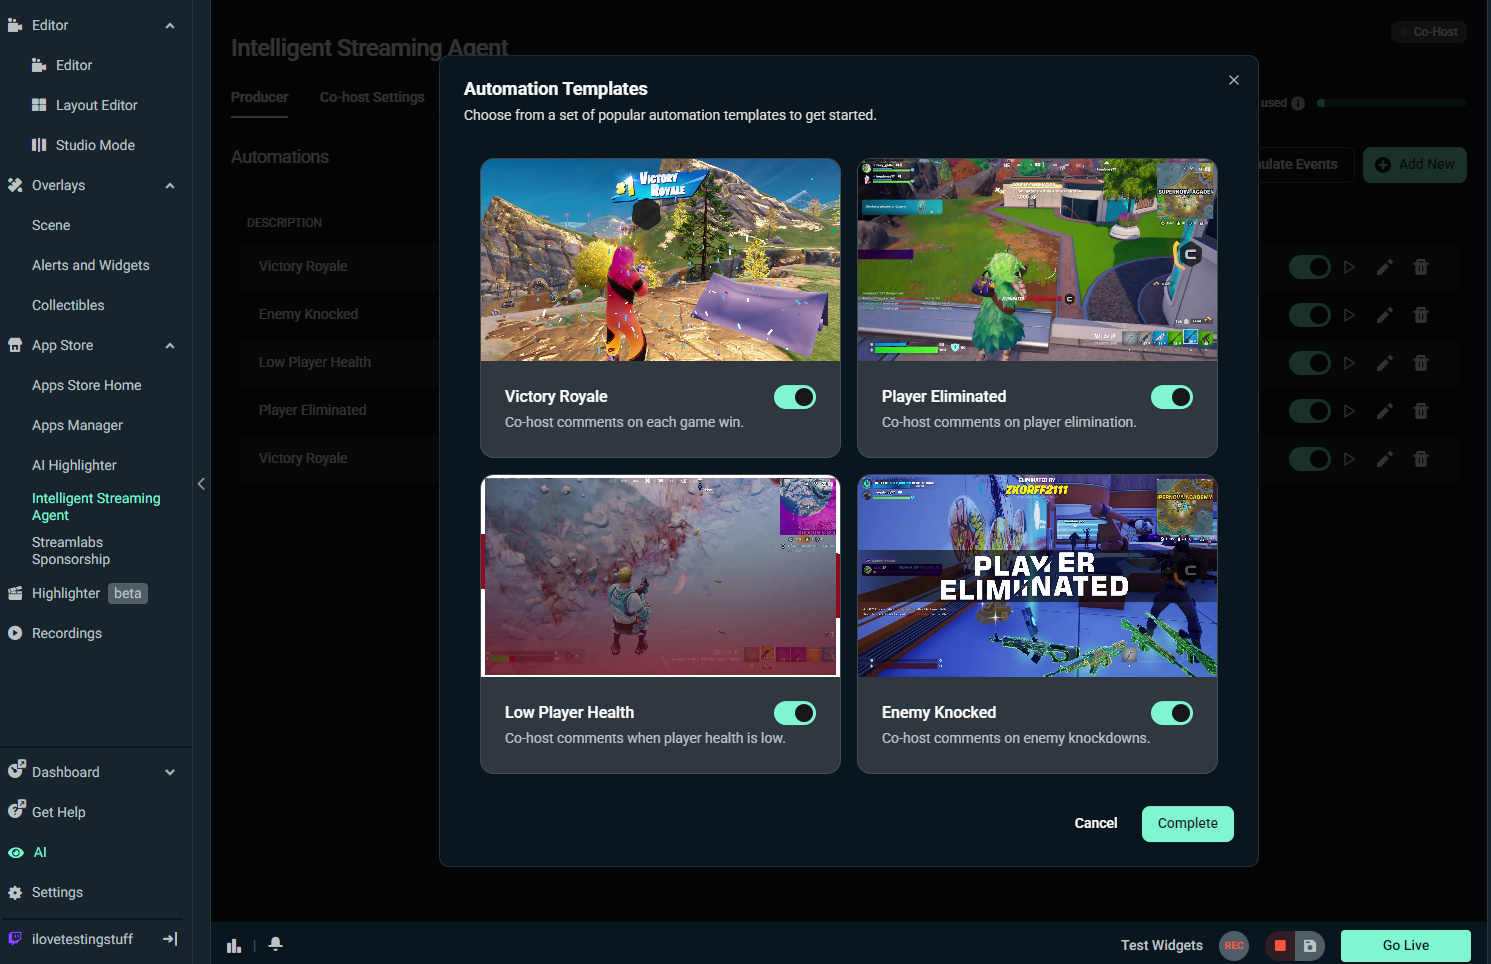Close the Automation Templates dialog
The height and width of the screenshot is (964, 1491).
click(x=1234, y=80)
